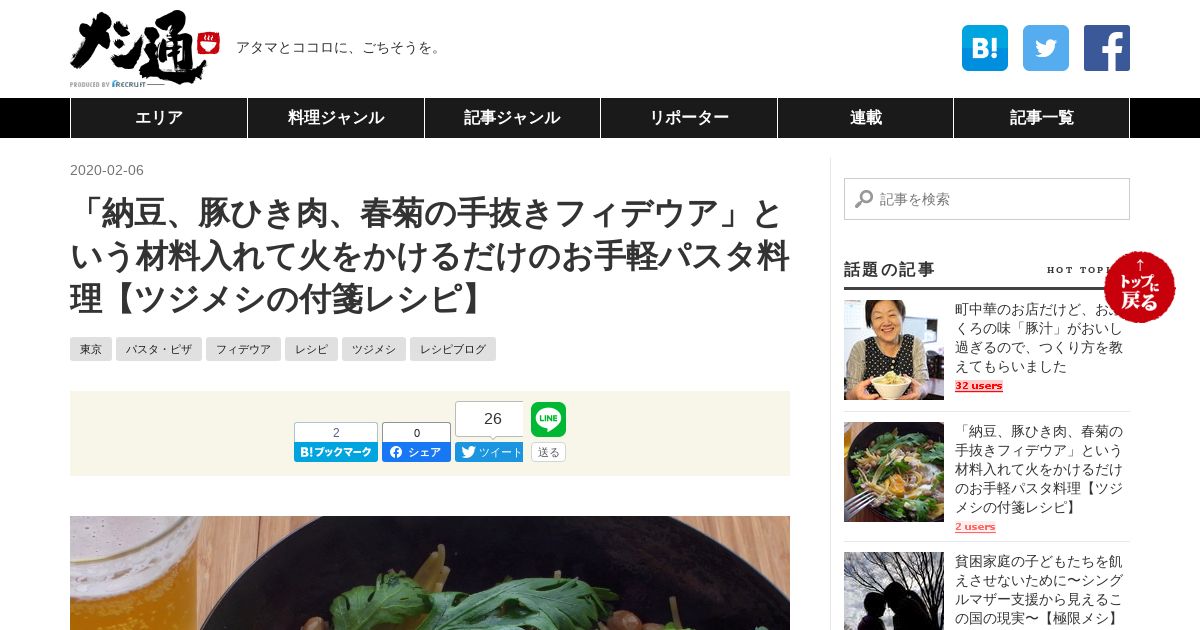Share via the green LINE icon
Viewport: 1200px width, 630px height.
point(548,419)
